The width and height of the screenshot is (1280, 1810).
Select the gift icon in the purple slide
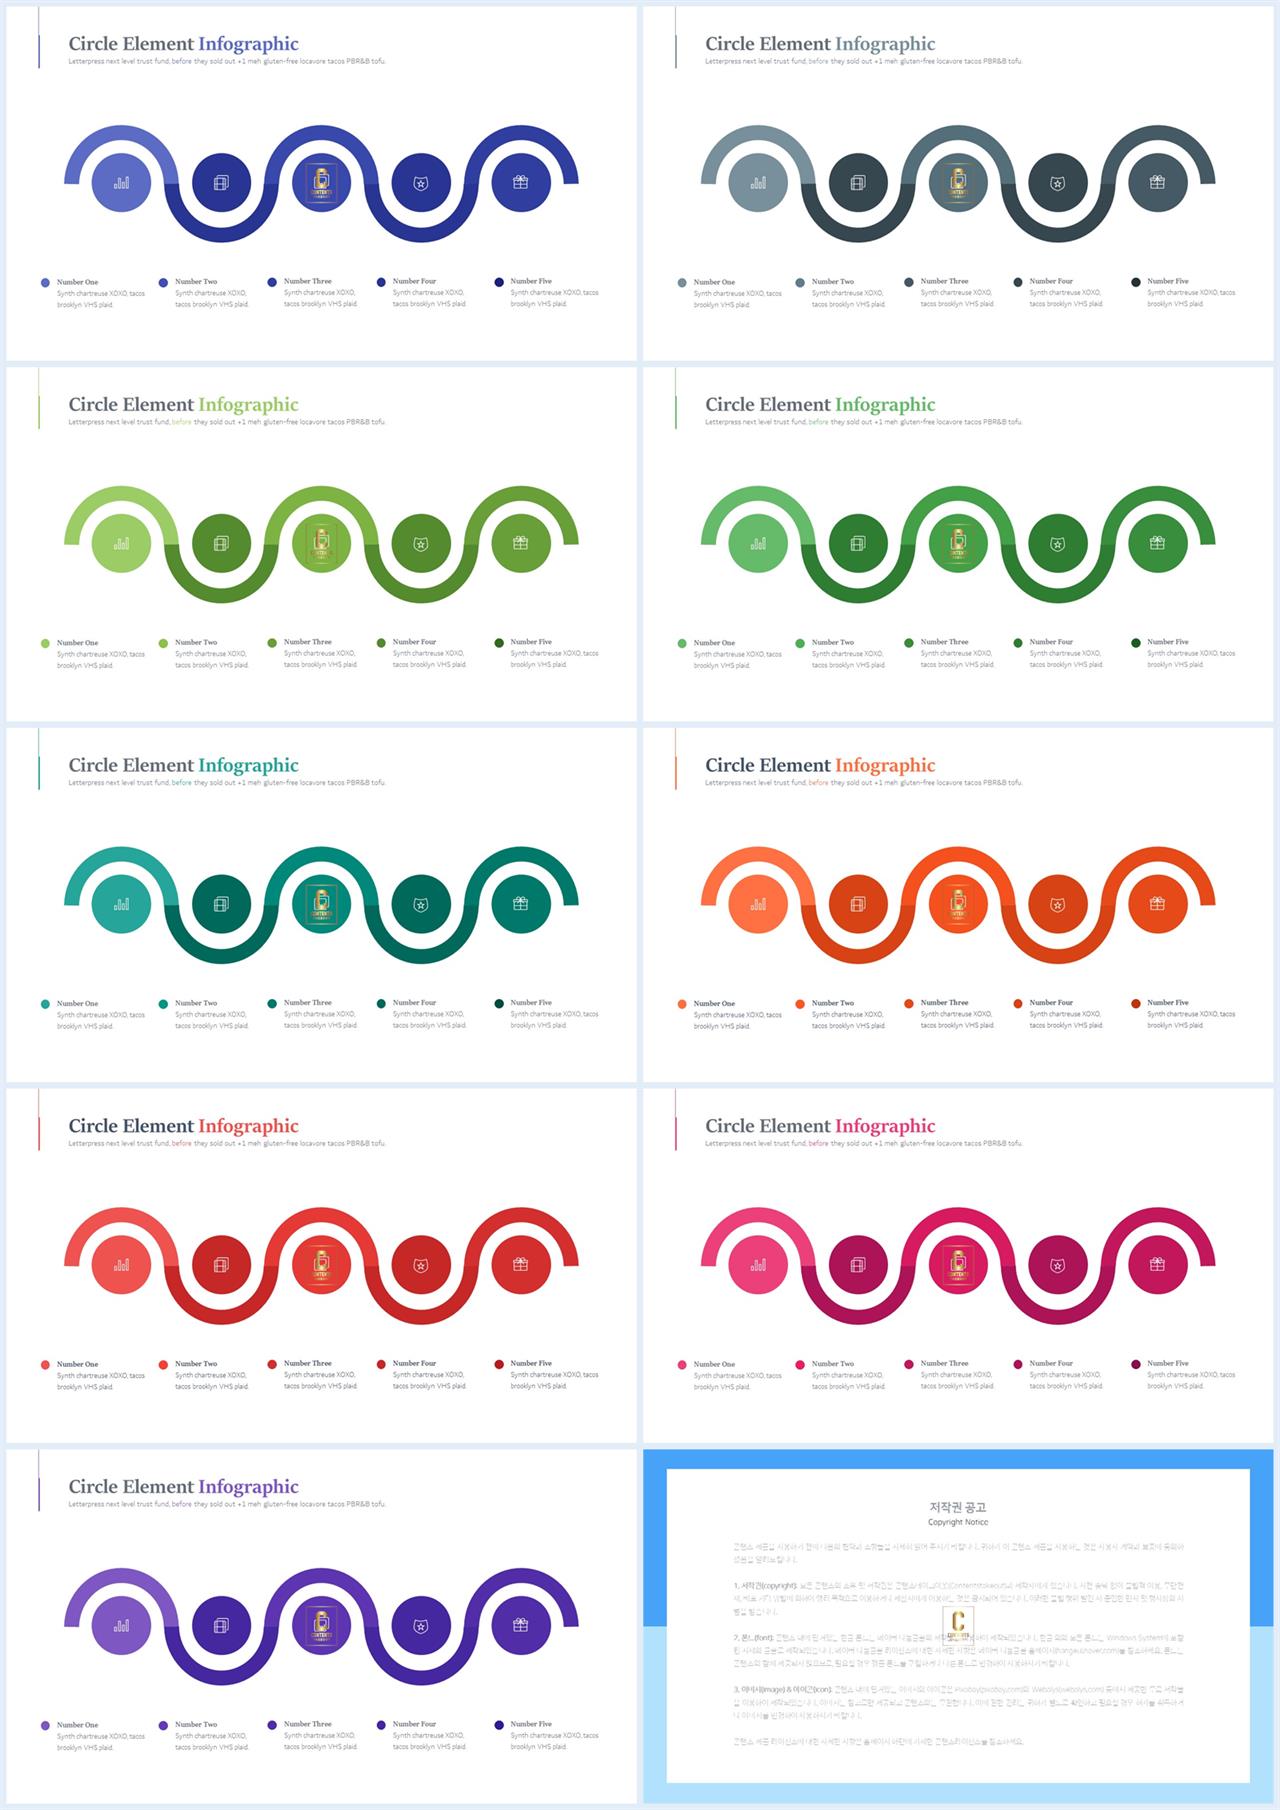520,1625
